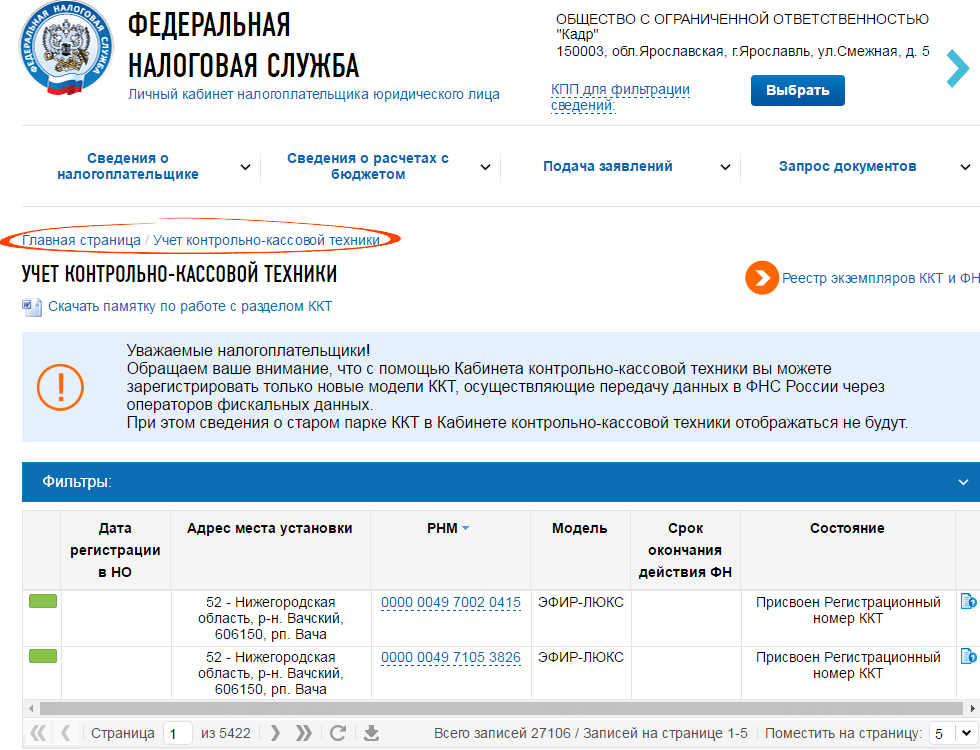This screenshot has width=980, height=750.
Task: Click the large cyan next-organization arrow
Action: (x=957, y=68)
